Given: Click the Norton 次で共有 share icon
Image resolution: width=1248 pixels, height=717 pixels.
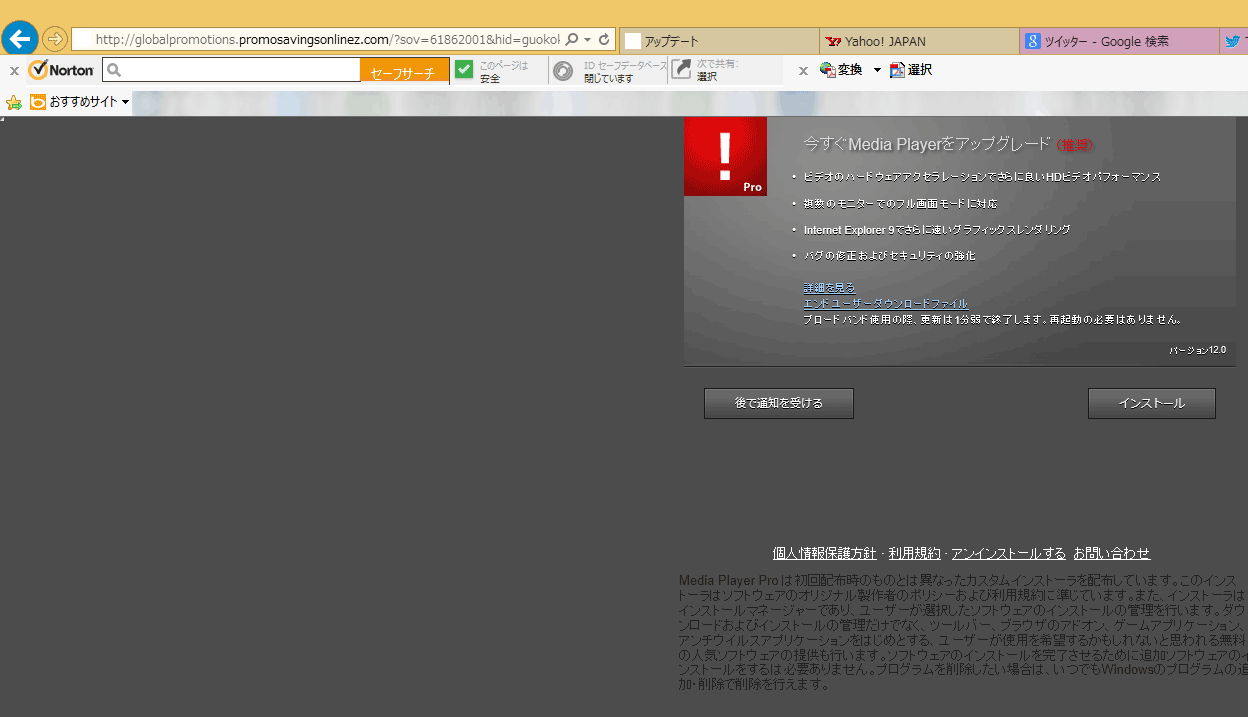Looking at the screenshot, I should [x=682, y=70].
